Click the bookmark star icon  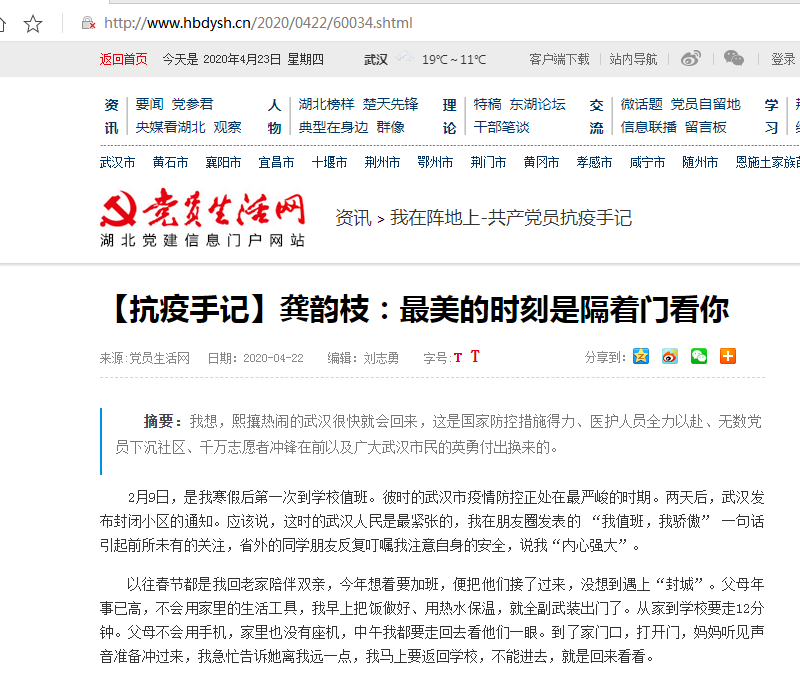(x=33, y=23)
